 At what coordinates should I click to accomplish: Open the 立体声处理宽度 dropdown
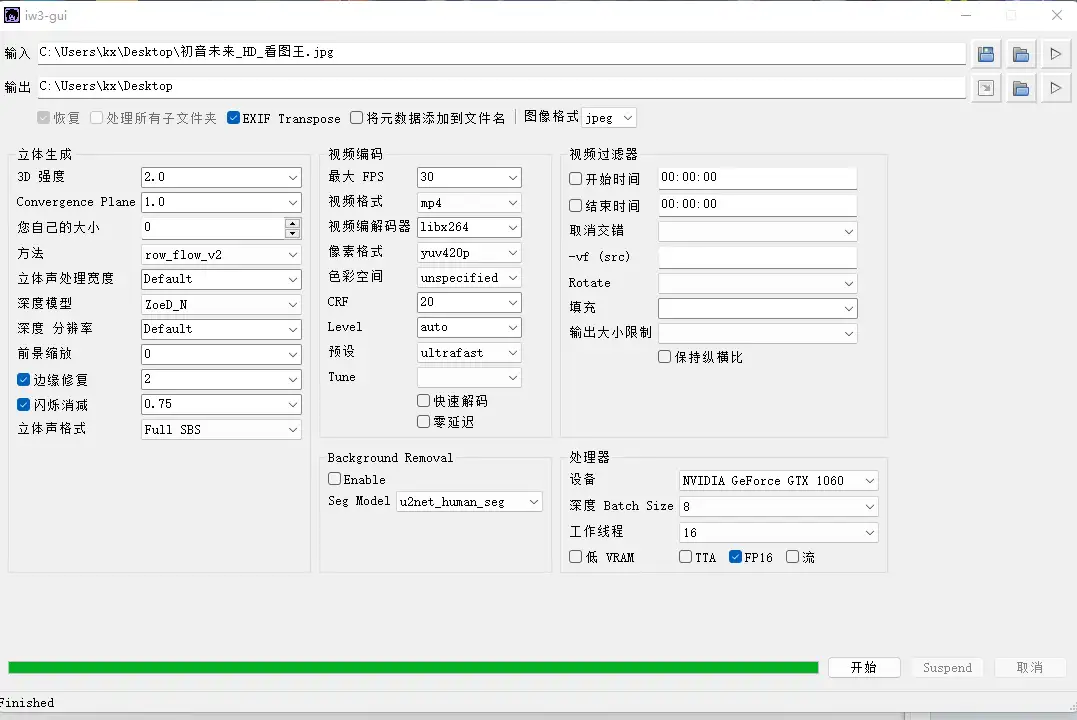(221, 279)
